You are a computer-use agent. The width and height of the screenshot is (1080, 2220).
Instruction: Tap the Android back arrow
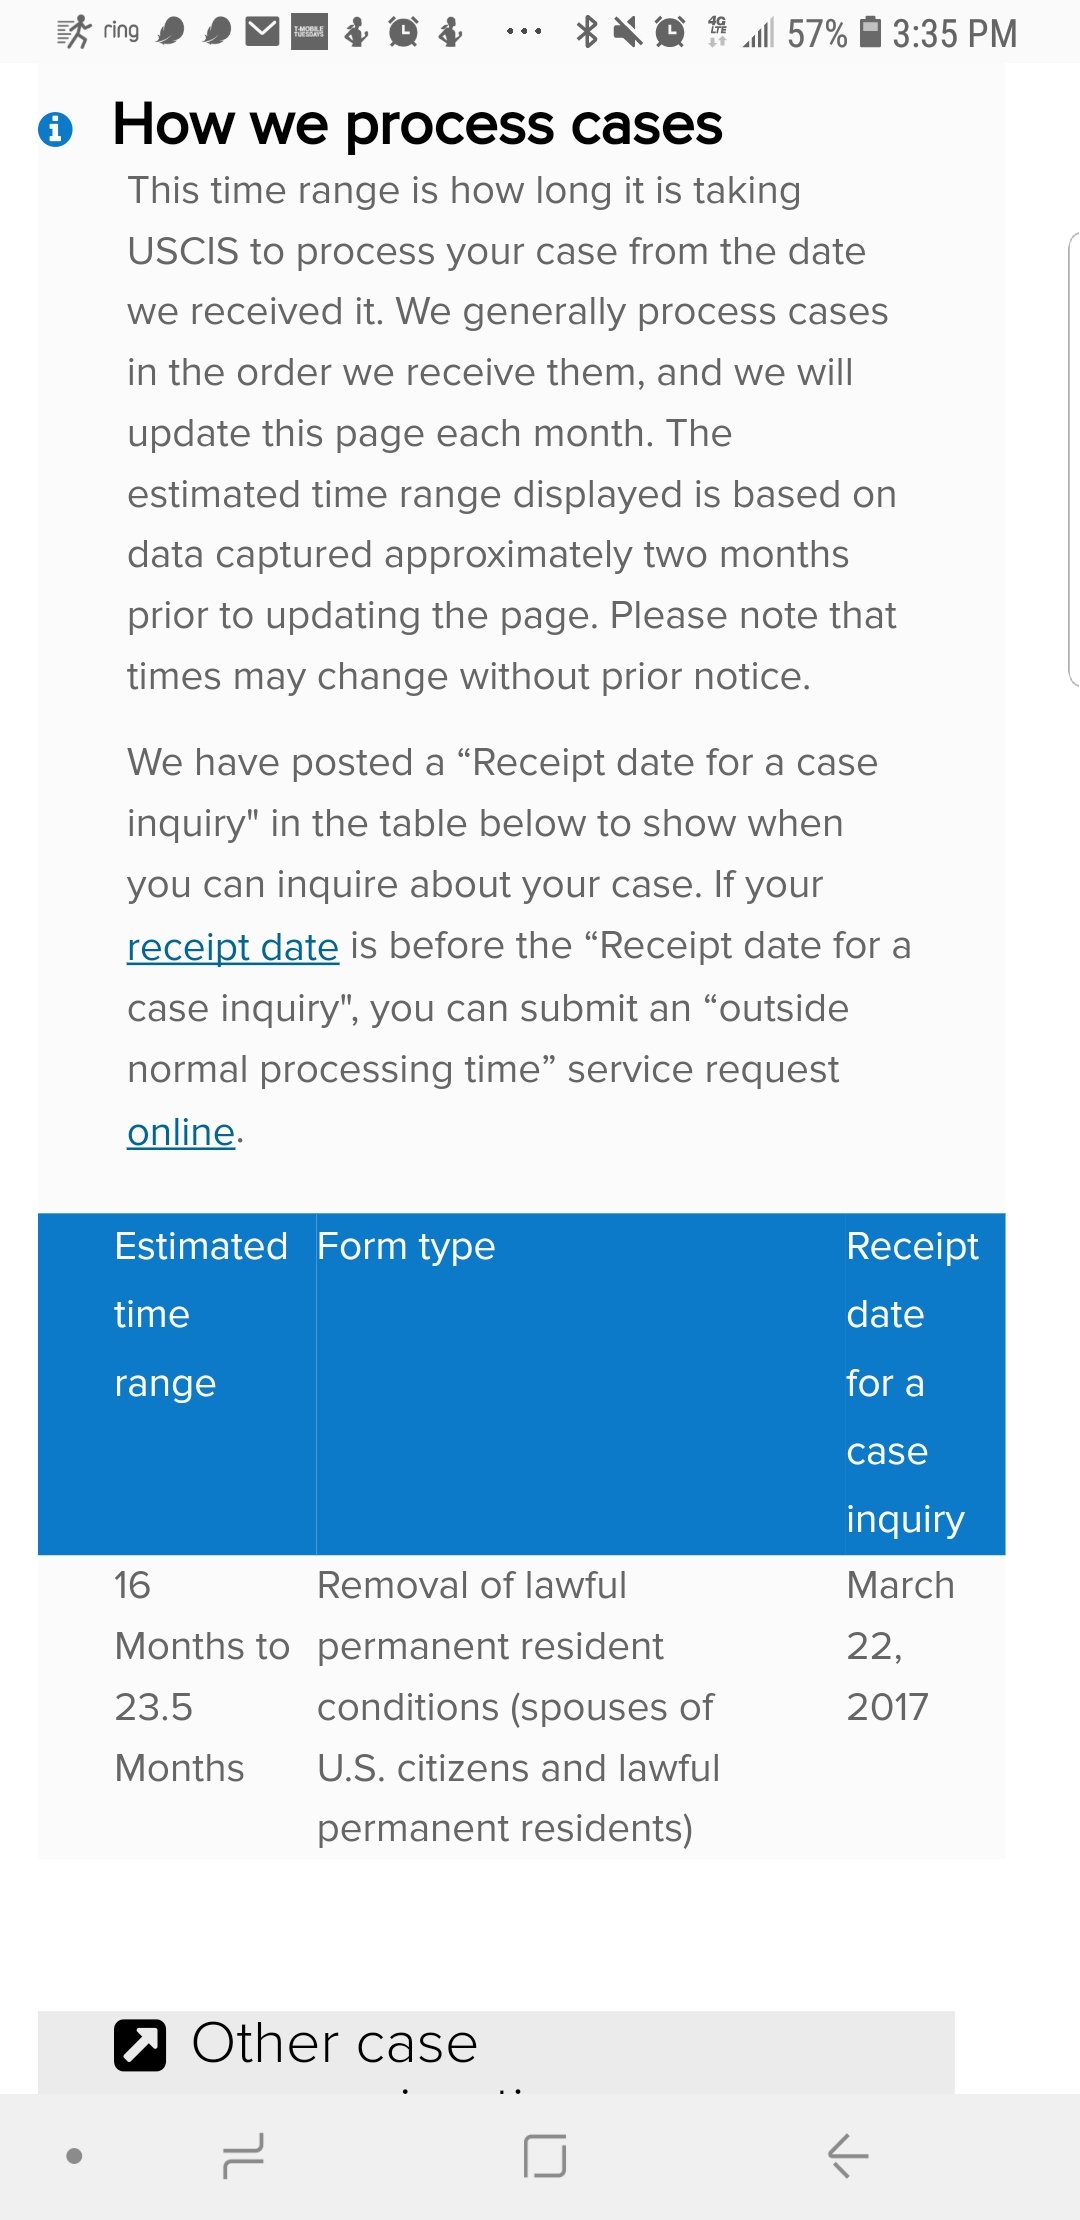coord(848,2156)
